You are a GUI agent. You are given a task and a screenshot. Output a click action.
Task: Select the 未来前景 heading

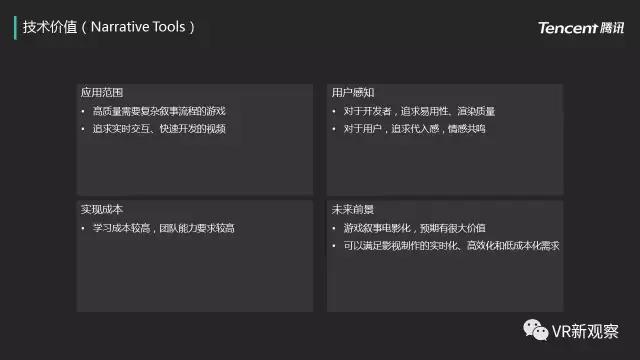[x=353, y=210]
